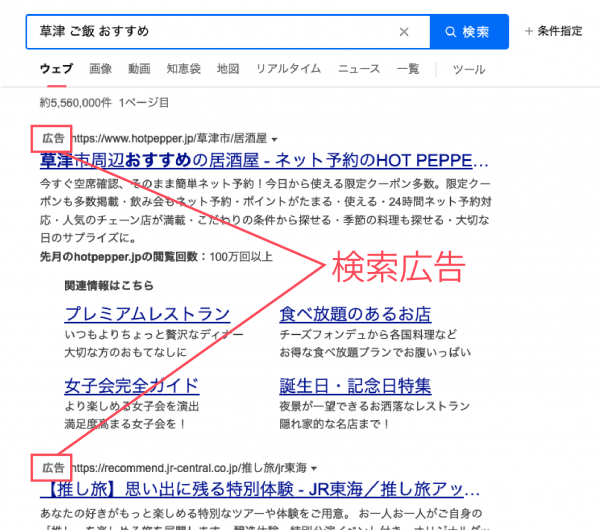Switch to the 動画 tab
The height and width of the screenshot is (530, 600).
point(139,69)
